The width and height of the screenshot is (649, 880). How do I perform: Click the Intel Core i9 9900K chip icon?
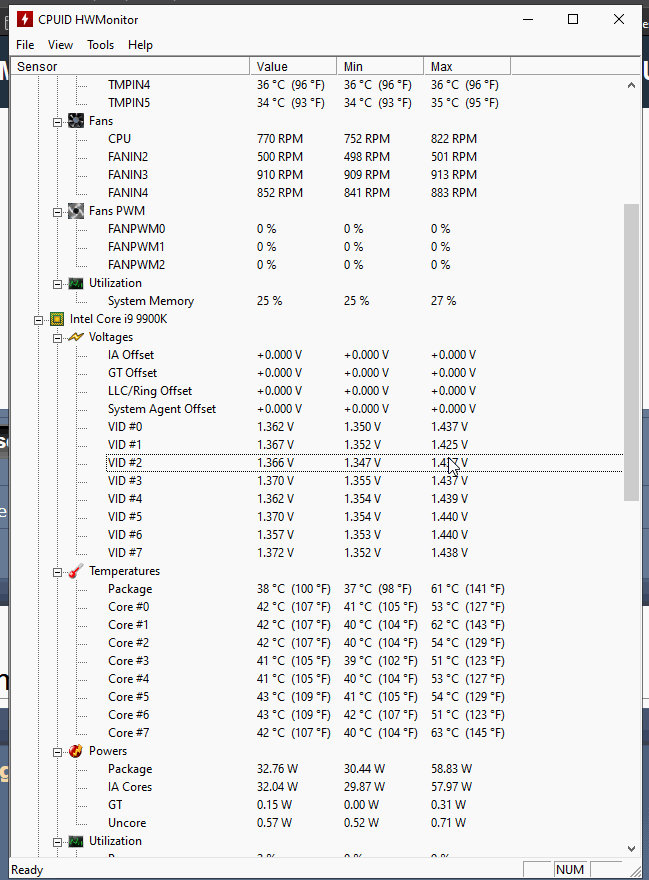[x=57, y=319]
